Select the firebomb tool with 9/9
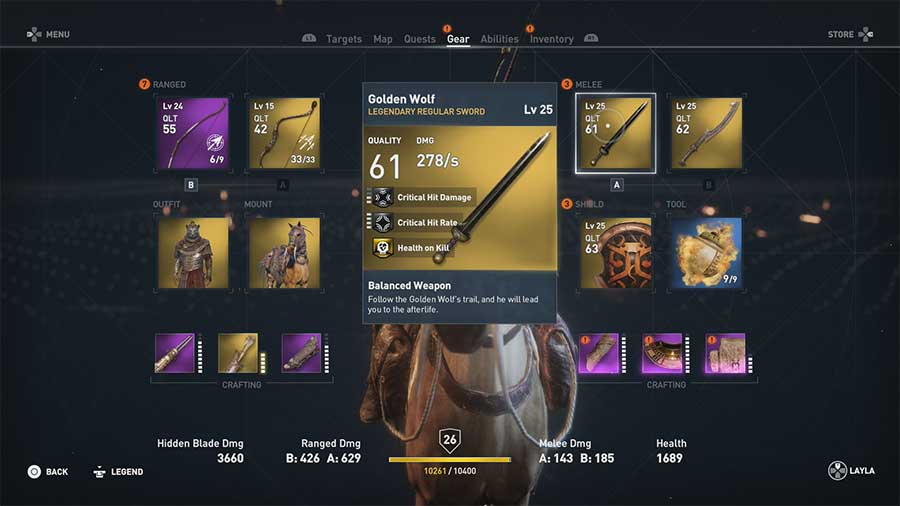 coord(707,253)
